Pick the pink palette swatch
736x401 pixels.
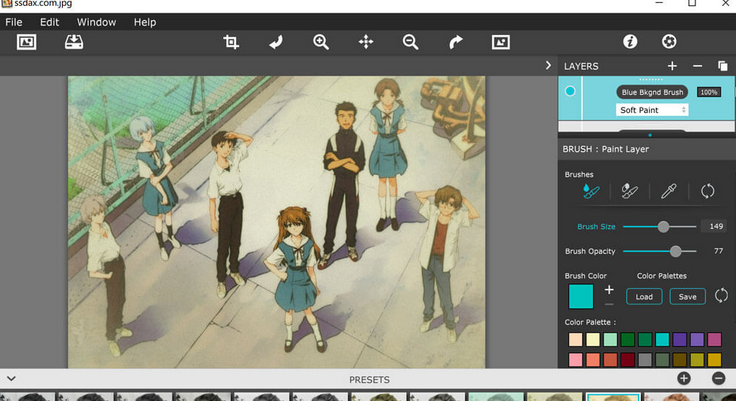coord(575,360)
